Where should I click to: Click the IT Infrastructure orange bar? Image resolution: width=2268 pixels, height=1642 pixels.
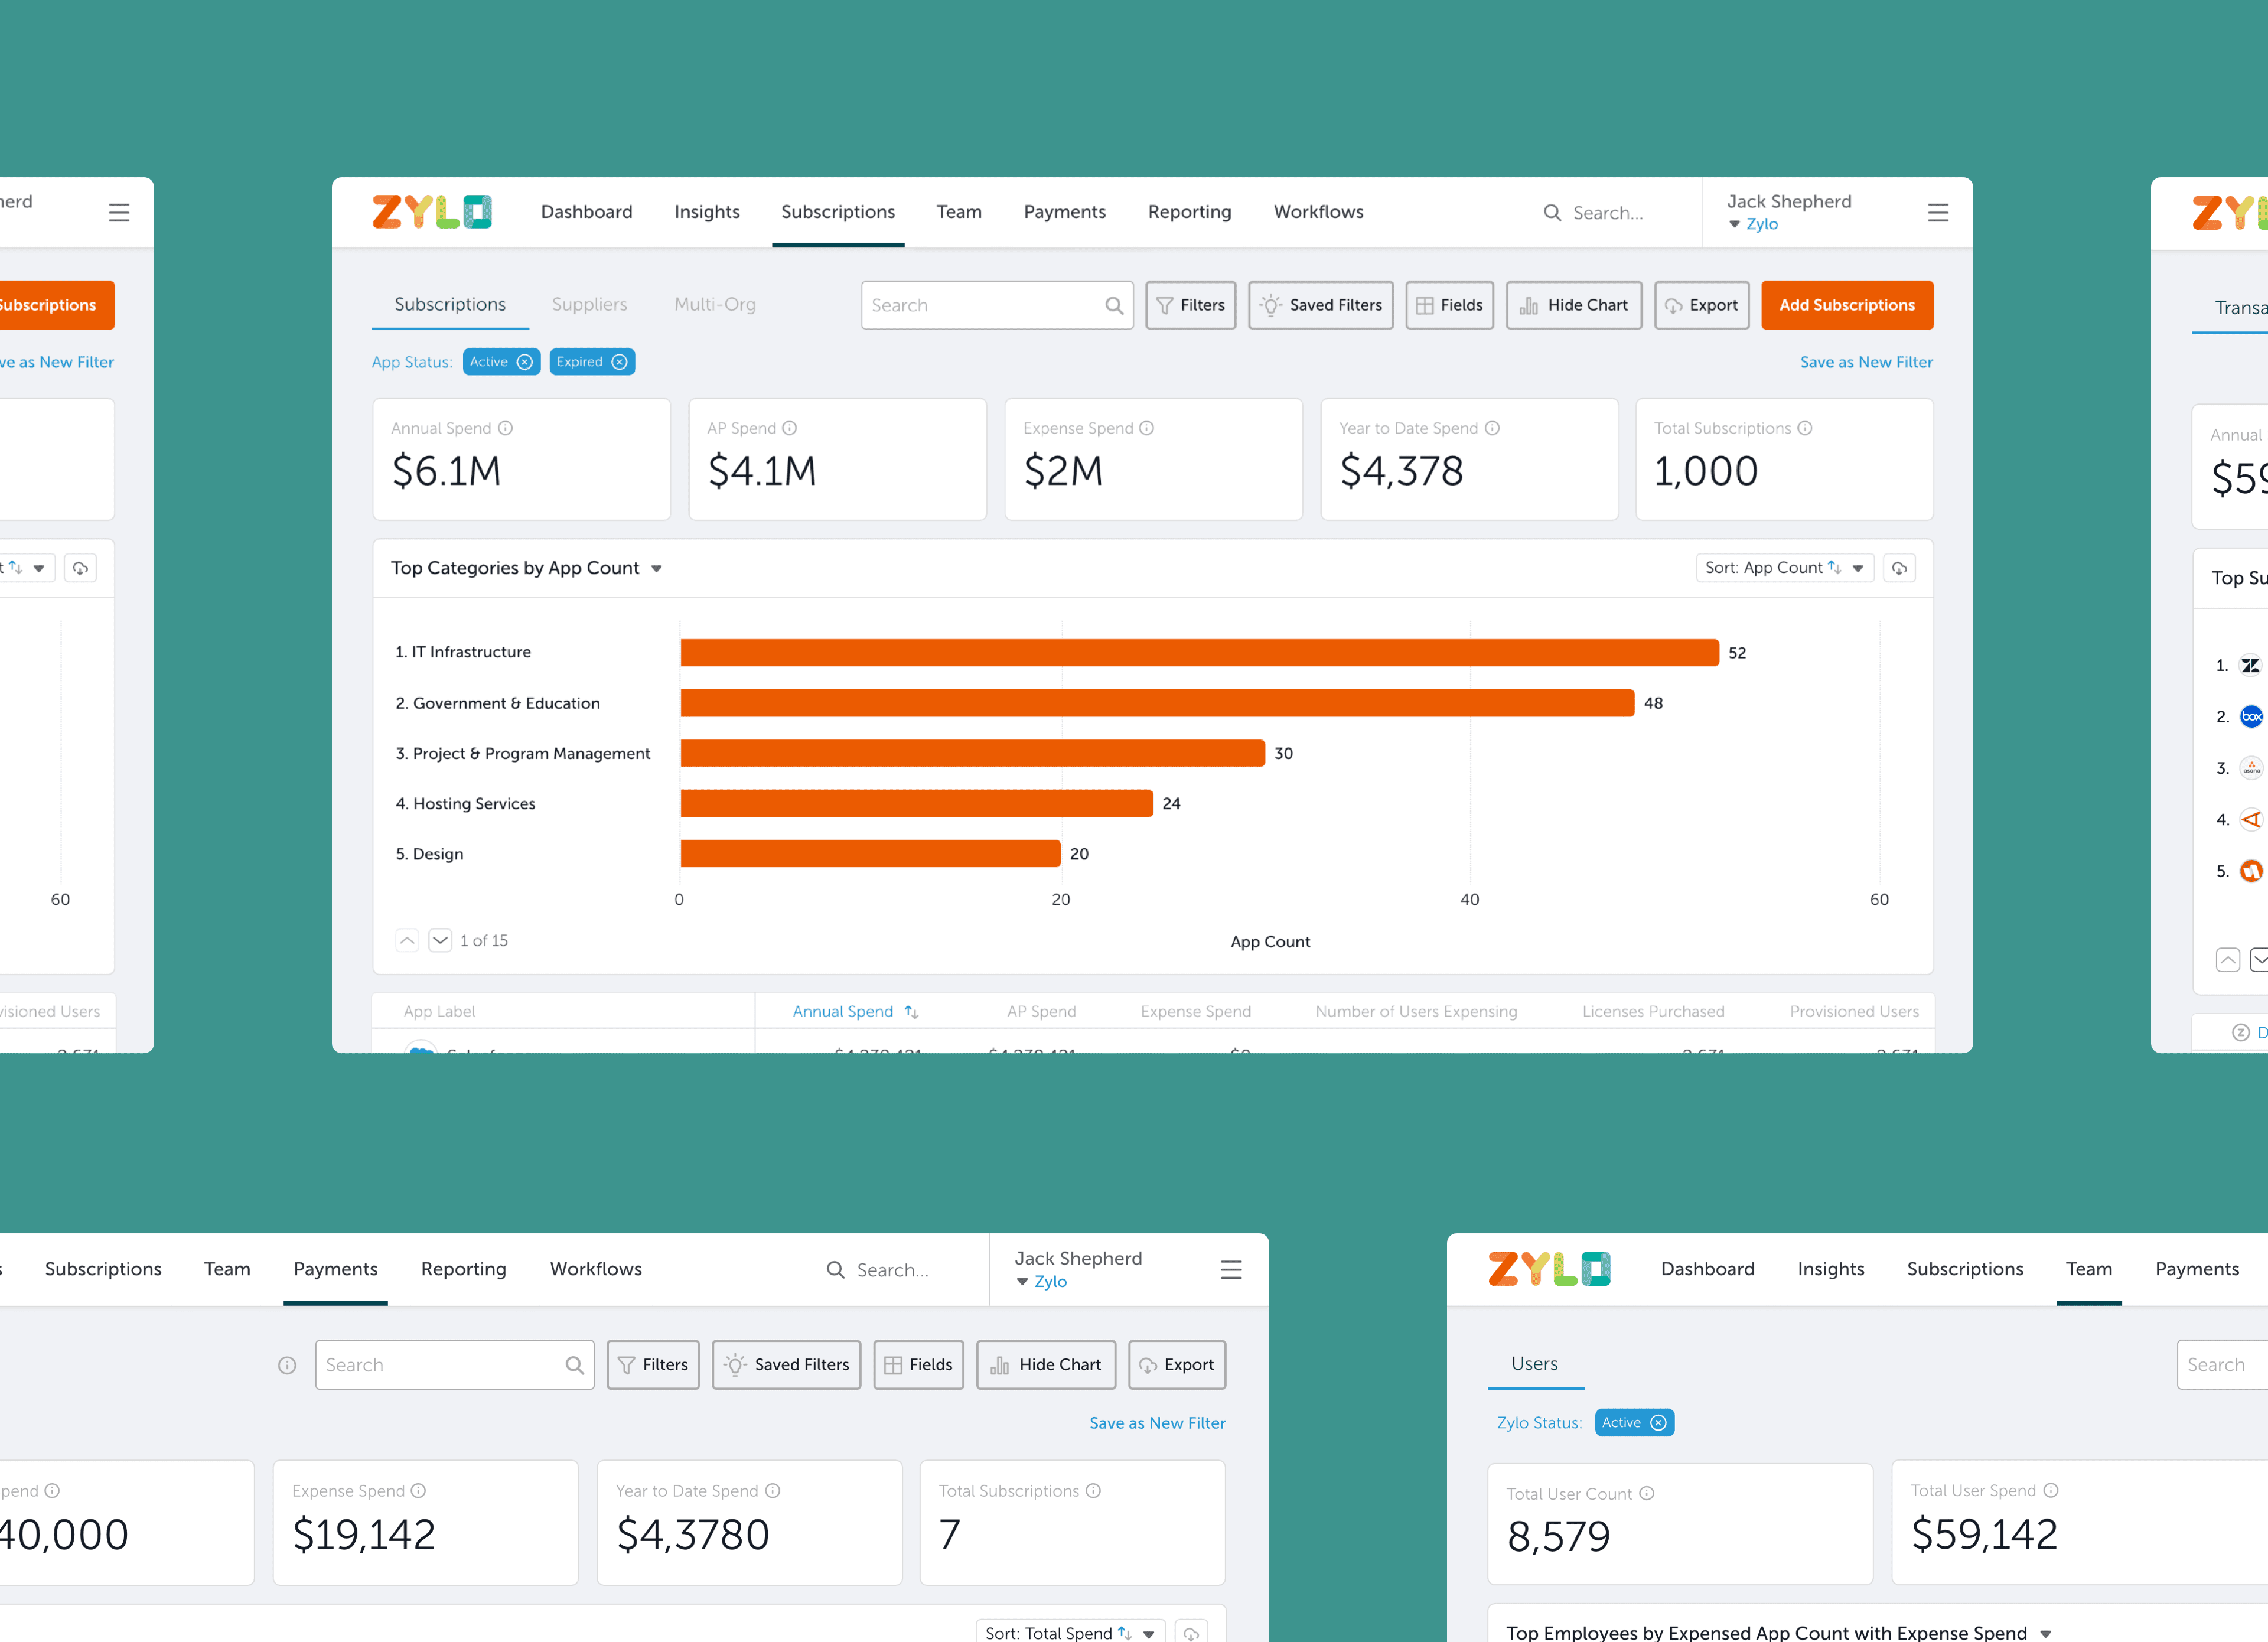click(1198, 653)
